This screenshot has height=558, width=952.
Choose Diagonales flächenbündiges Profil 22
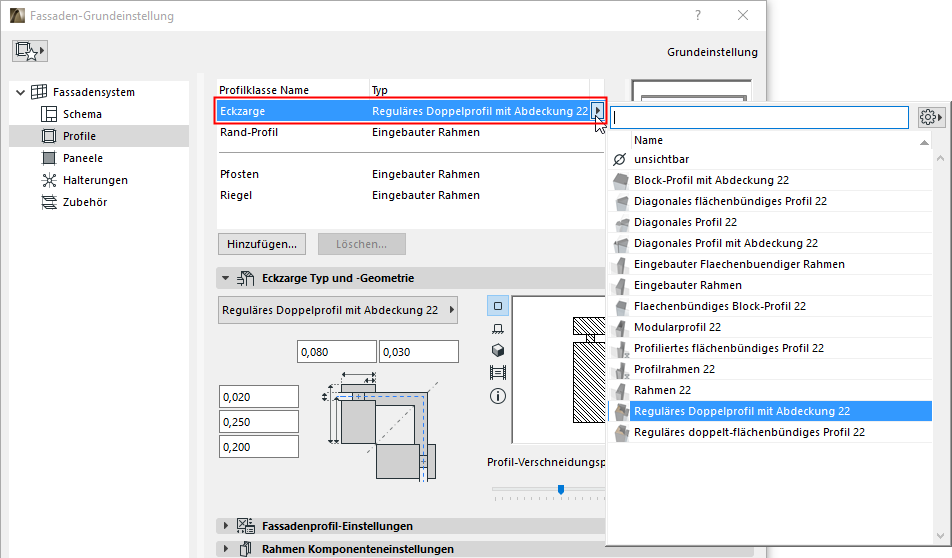[770, 201]
